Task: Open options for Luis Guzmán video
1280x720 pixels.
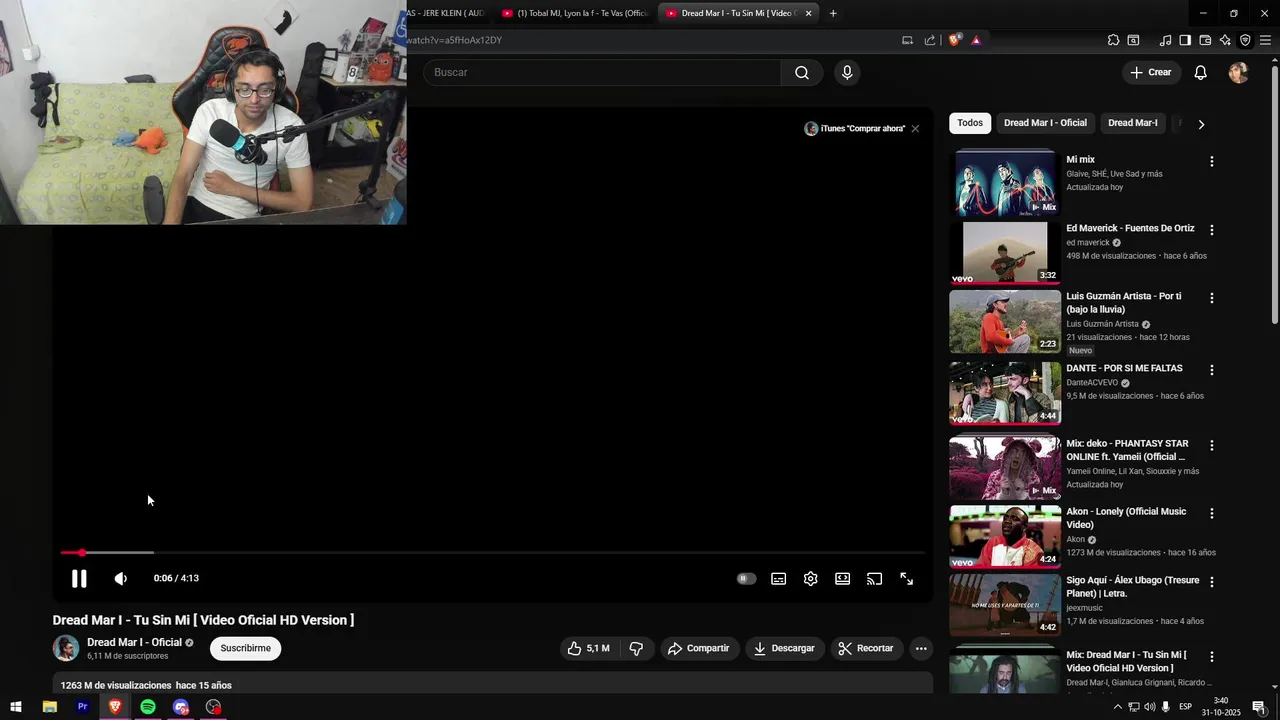Action: pos(1211,298)
